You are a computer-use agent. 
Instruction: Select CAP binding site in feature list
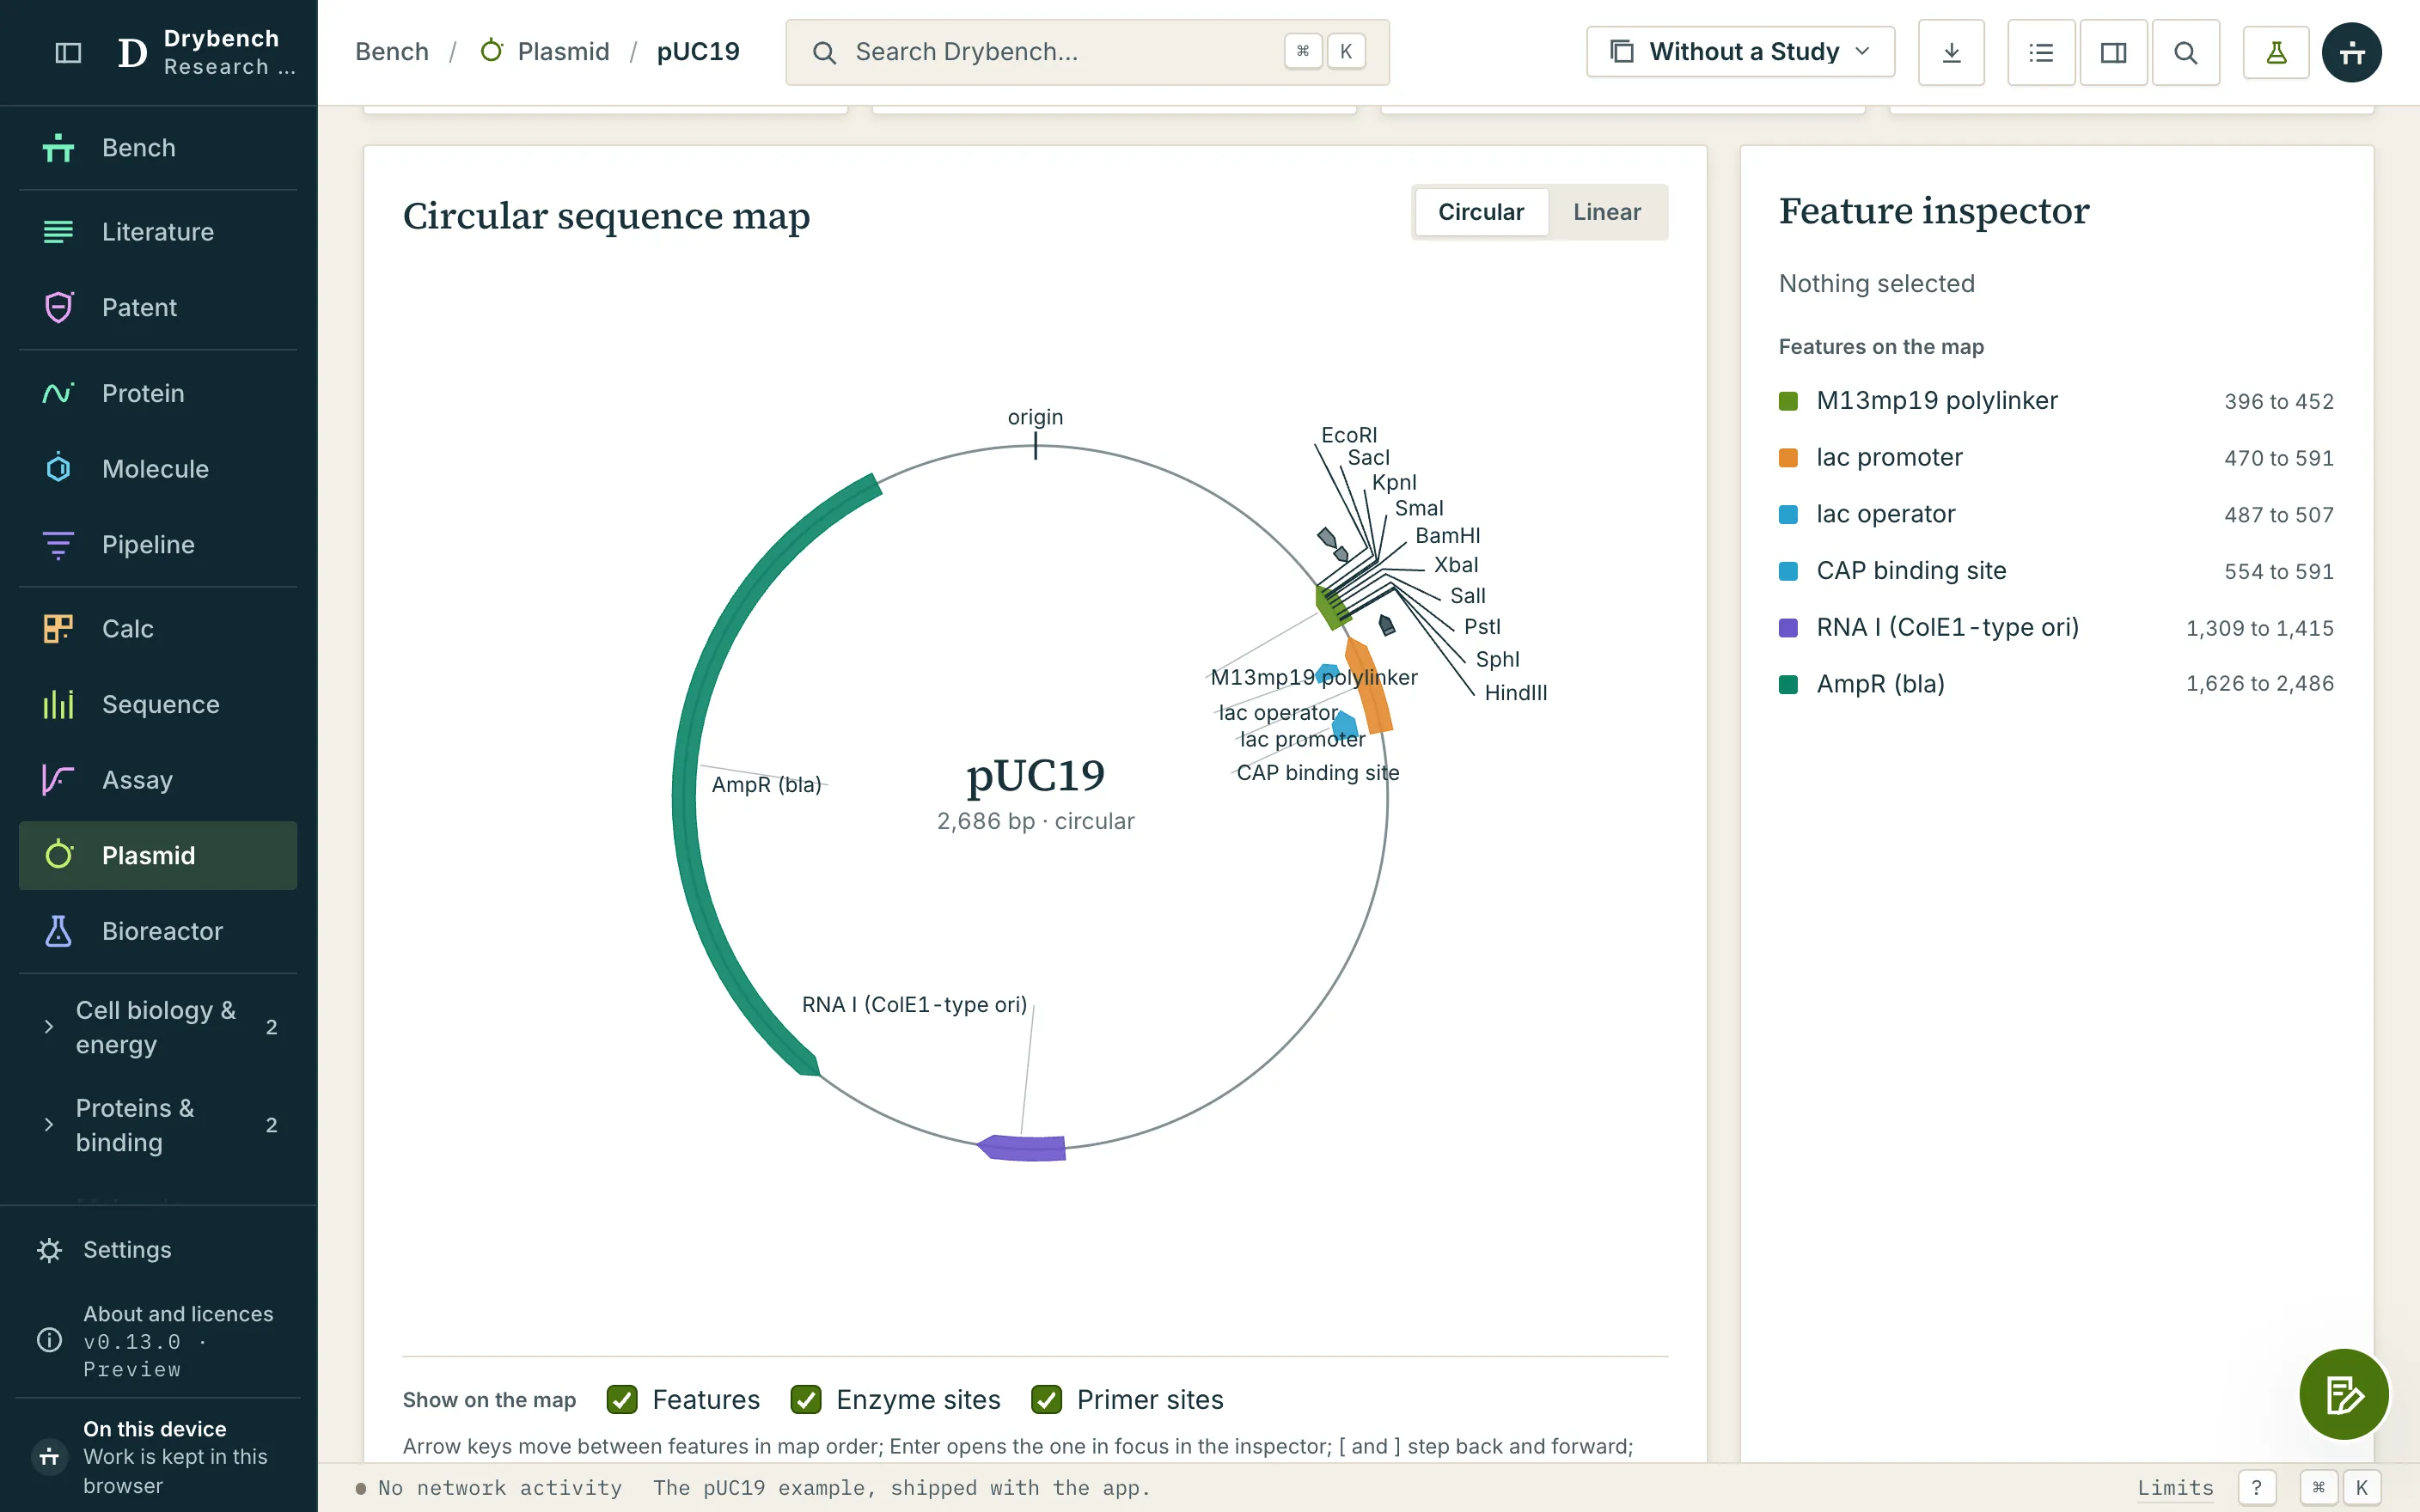(x=2056, y=571)
